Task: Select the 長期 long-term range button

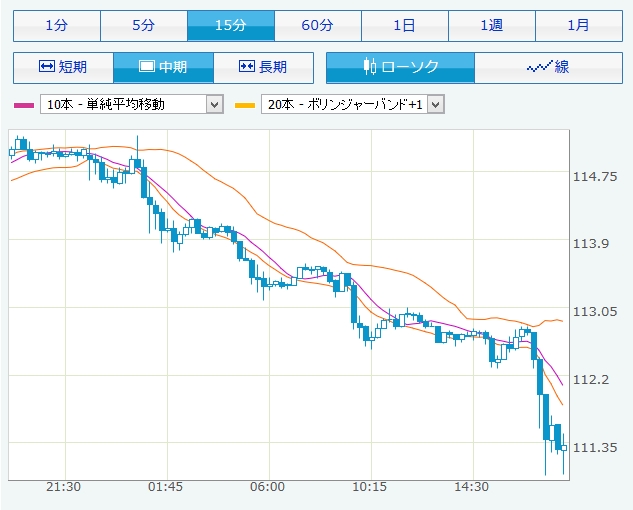Action: 264,67
